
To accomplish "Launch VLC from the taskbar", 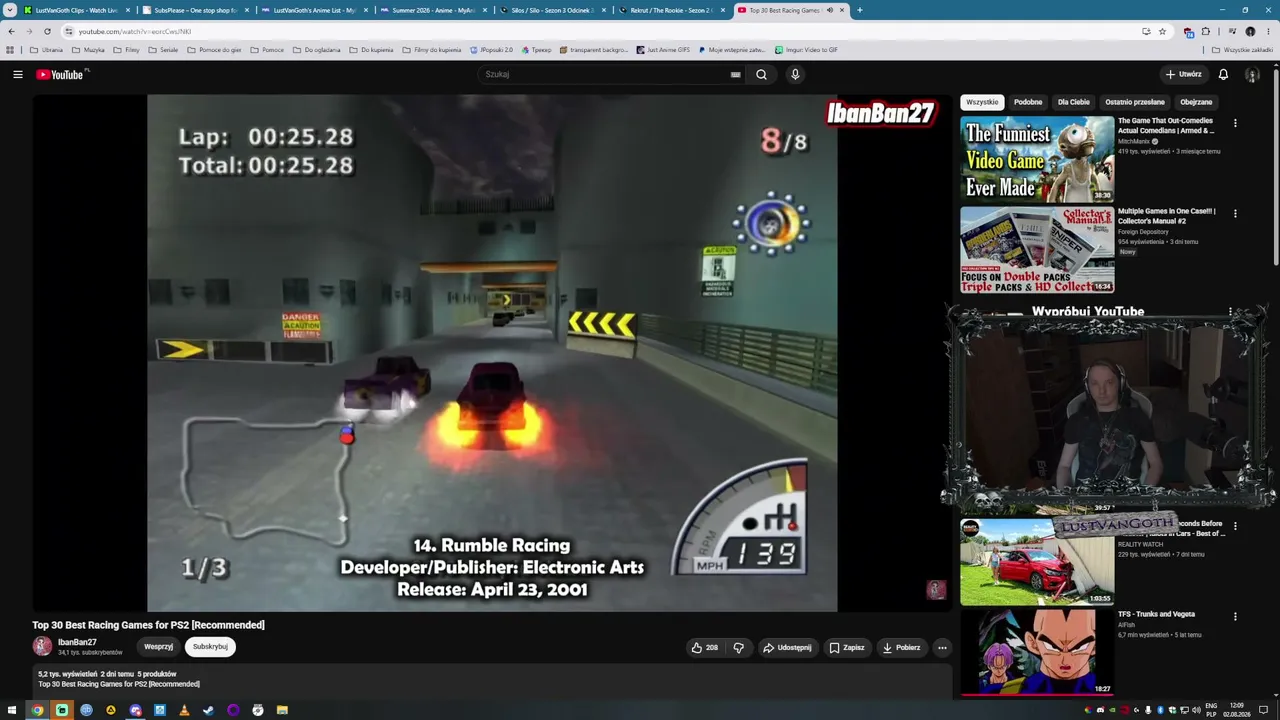I will (x=184, y=710).
